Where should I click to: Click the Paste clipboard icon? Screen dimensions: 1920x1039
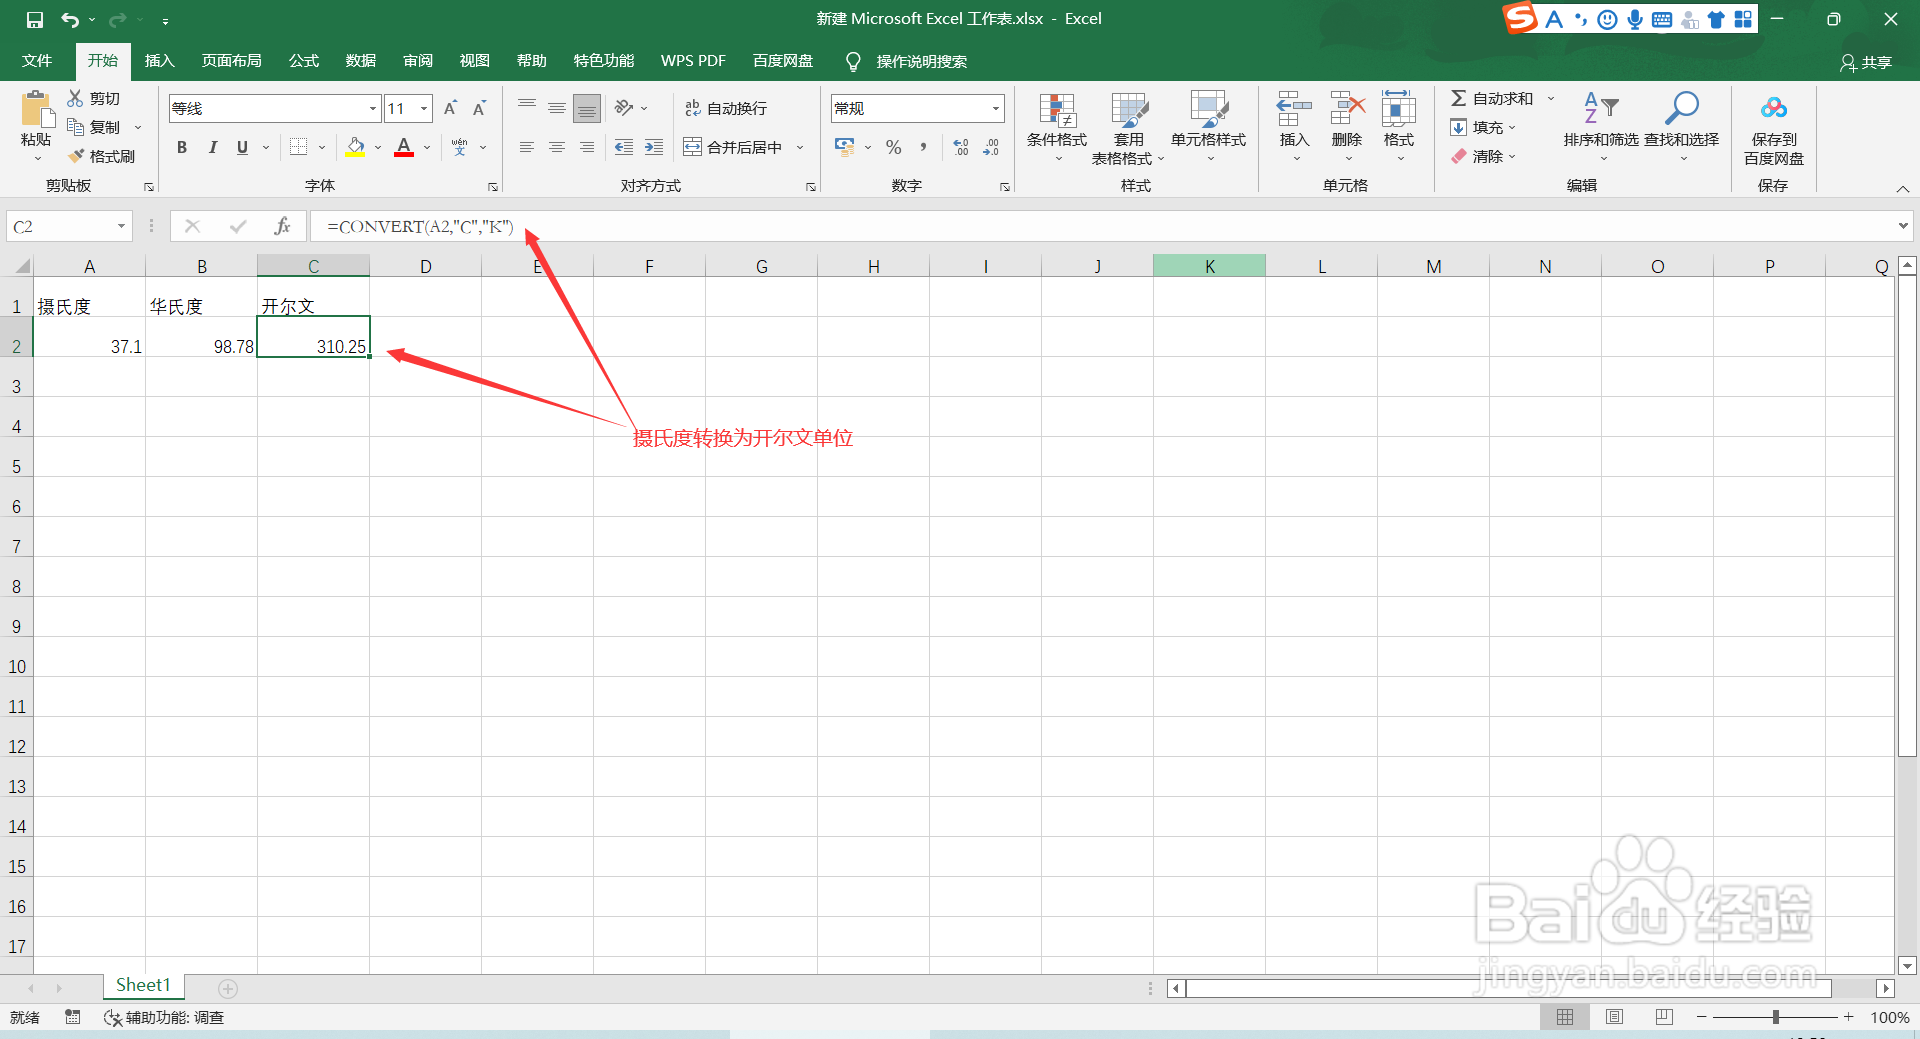[x=36, y=109]
